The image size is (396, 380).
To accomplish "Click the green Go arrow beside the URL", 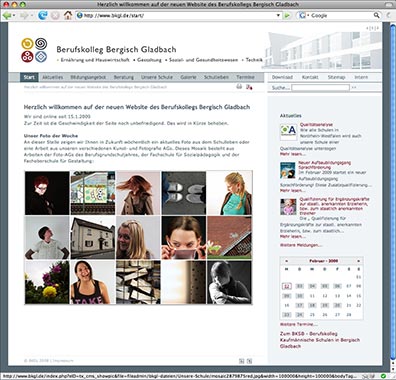I will click(x=286, y=15).
